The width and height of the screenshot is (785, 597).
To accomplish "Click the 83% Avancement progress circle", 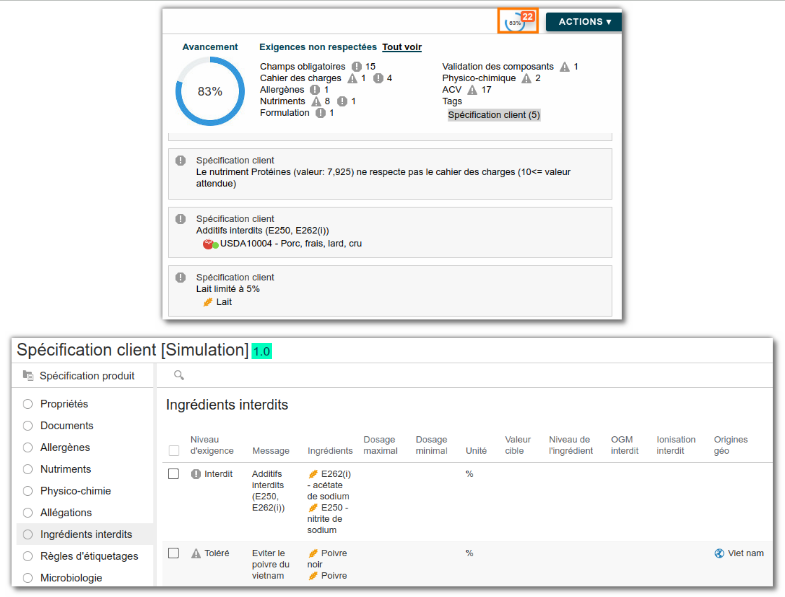I will point(210,91).
